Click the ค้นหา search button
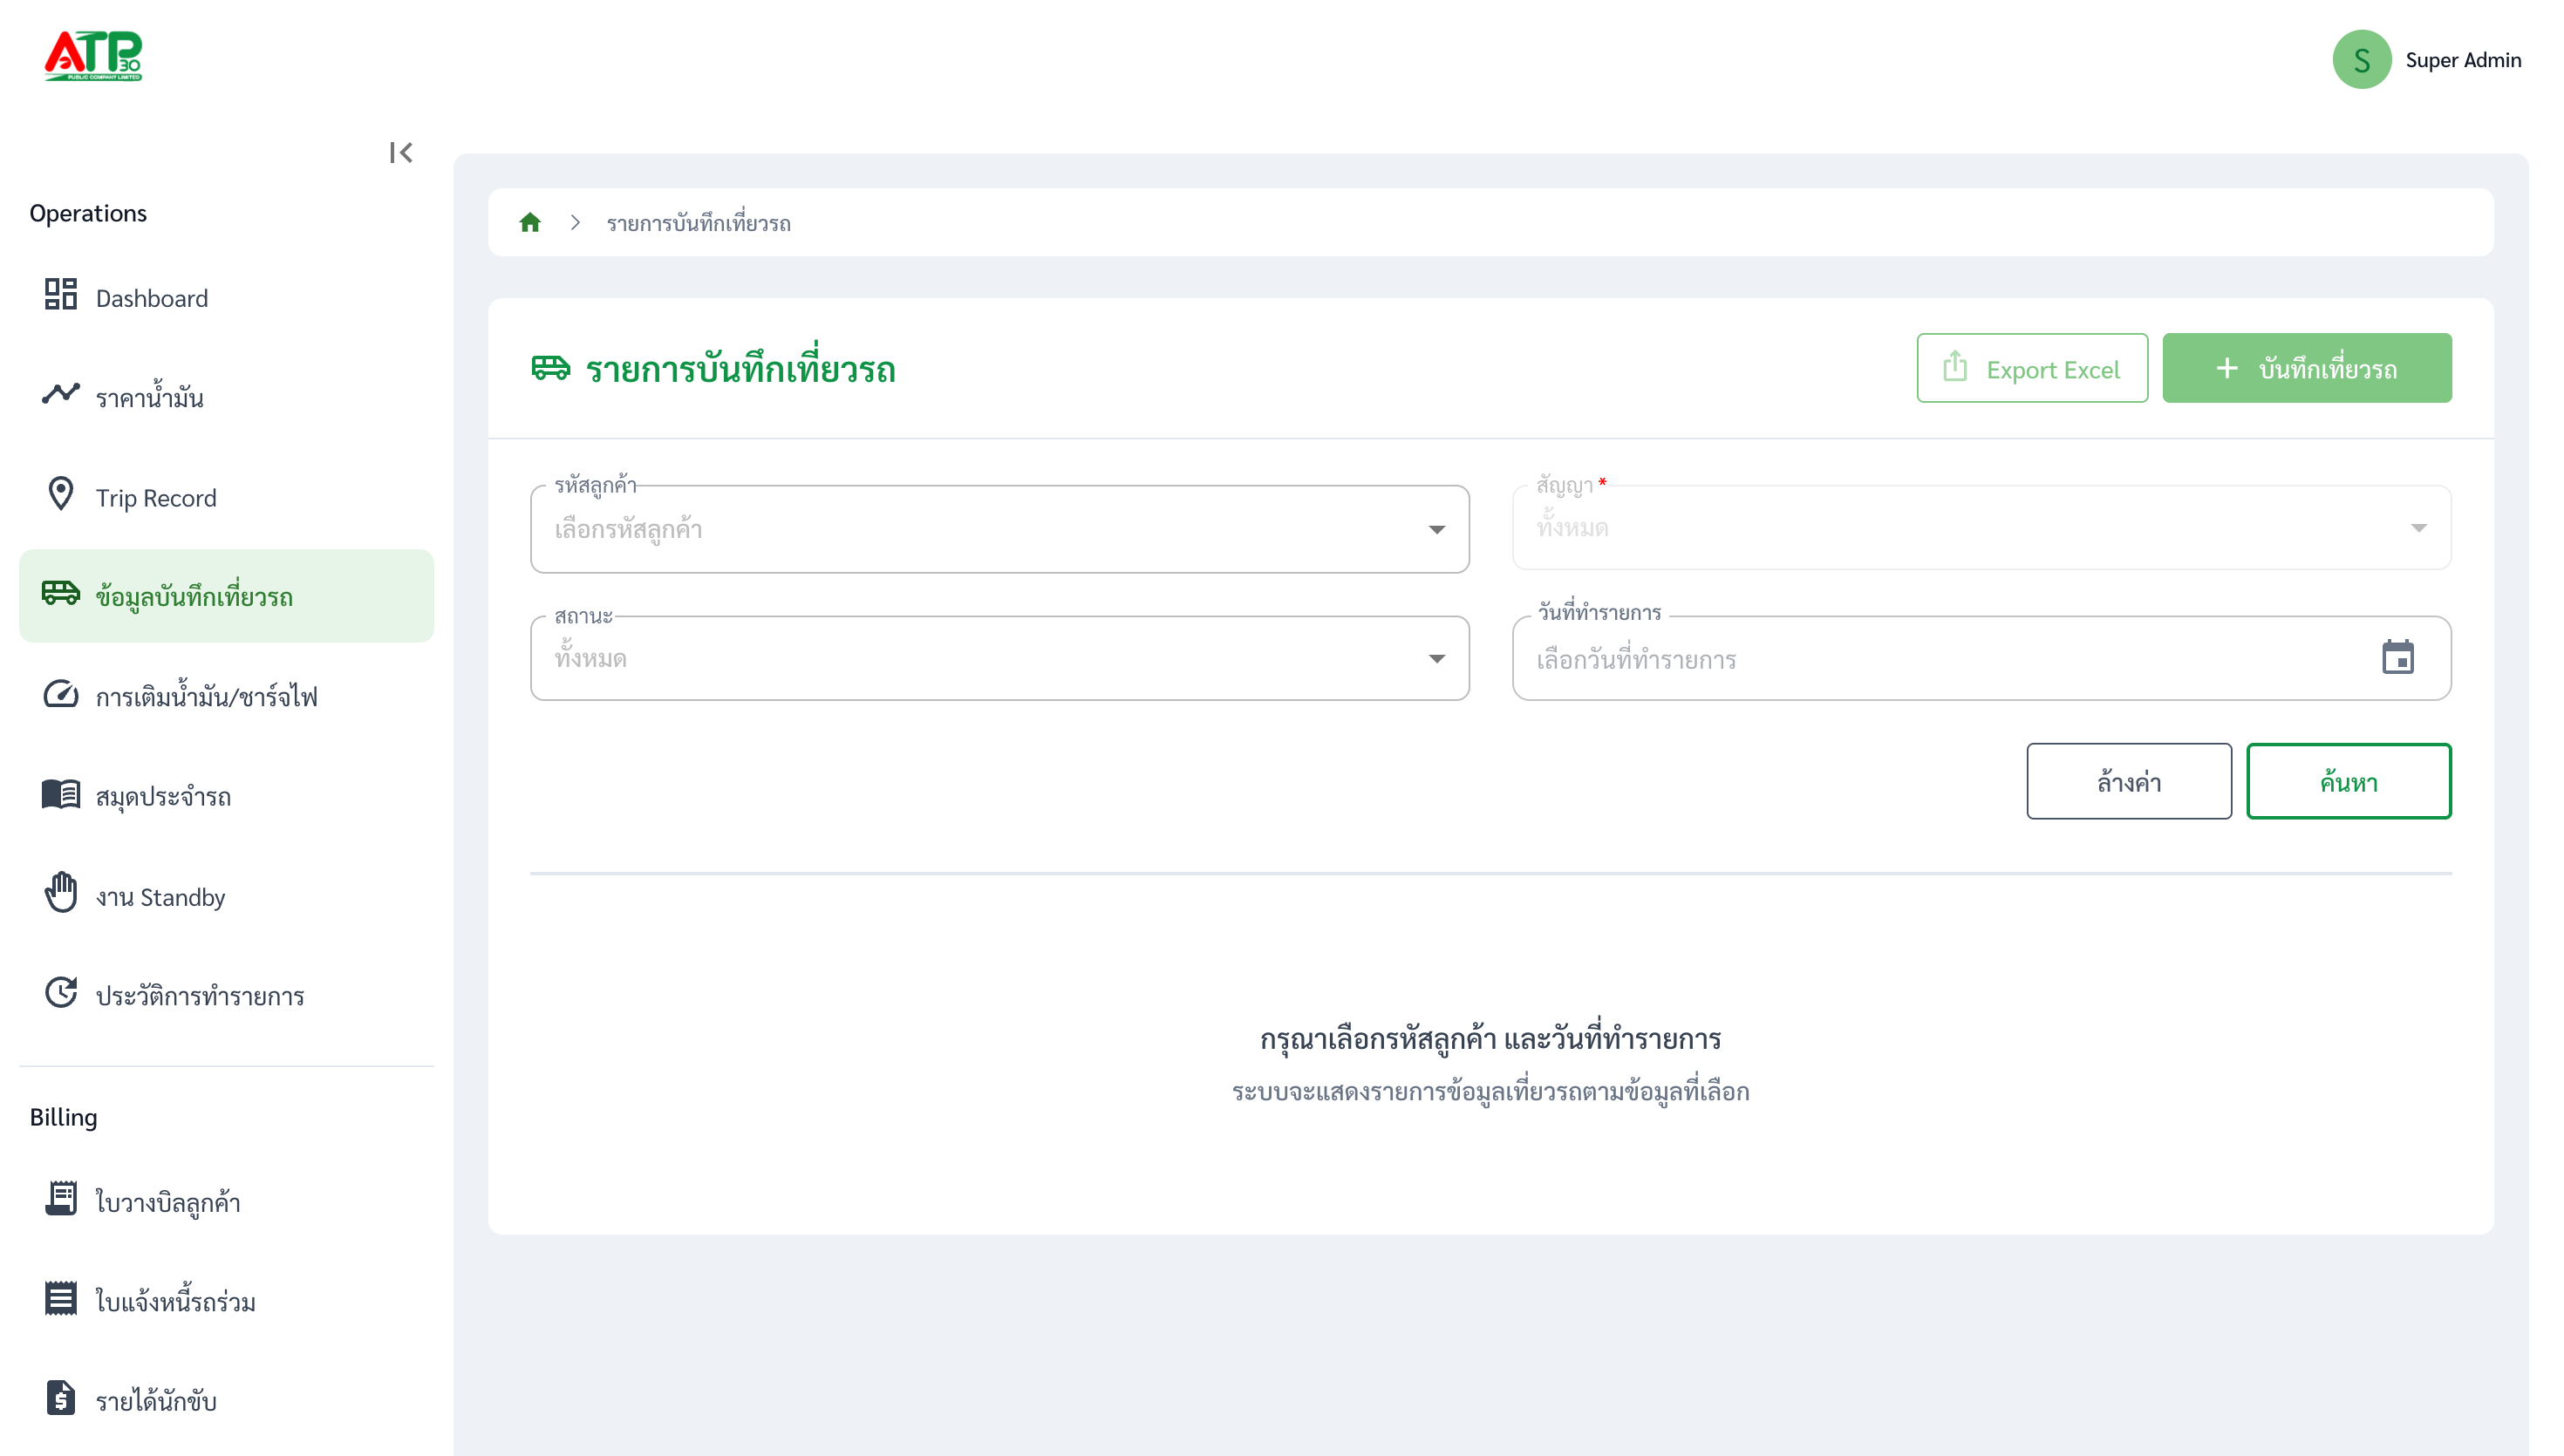Screen dimensions: 2564x1456 2348,781
